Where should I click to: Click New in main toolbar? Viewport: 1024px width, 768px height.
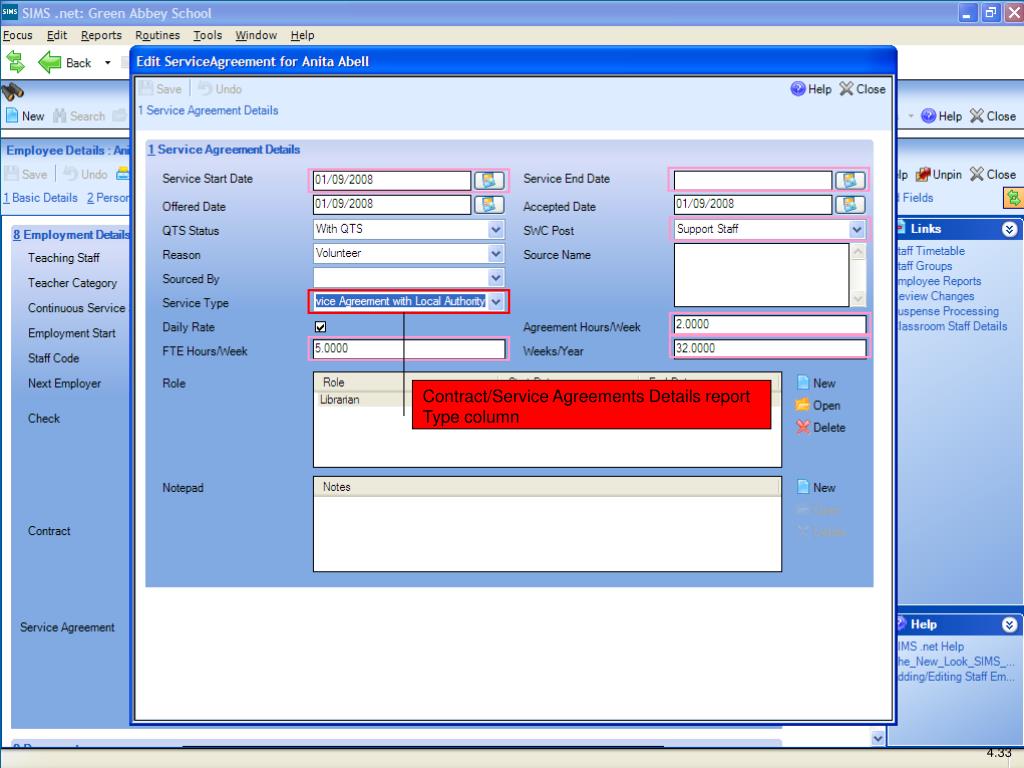click(x=25, y=116)
